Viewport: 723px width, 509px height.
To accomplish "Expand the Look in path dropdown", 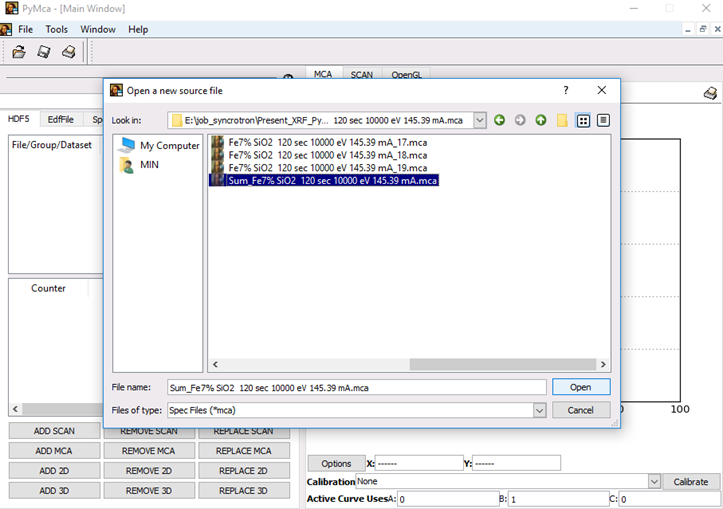I will click(x=480, y=120).
